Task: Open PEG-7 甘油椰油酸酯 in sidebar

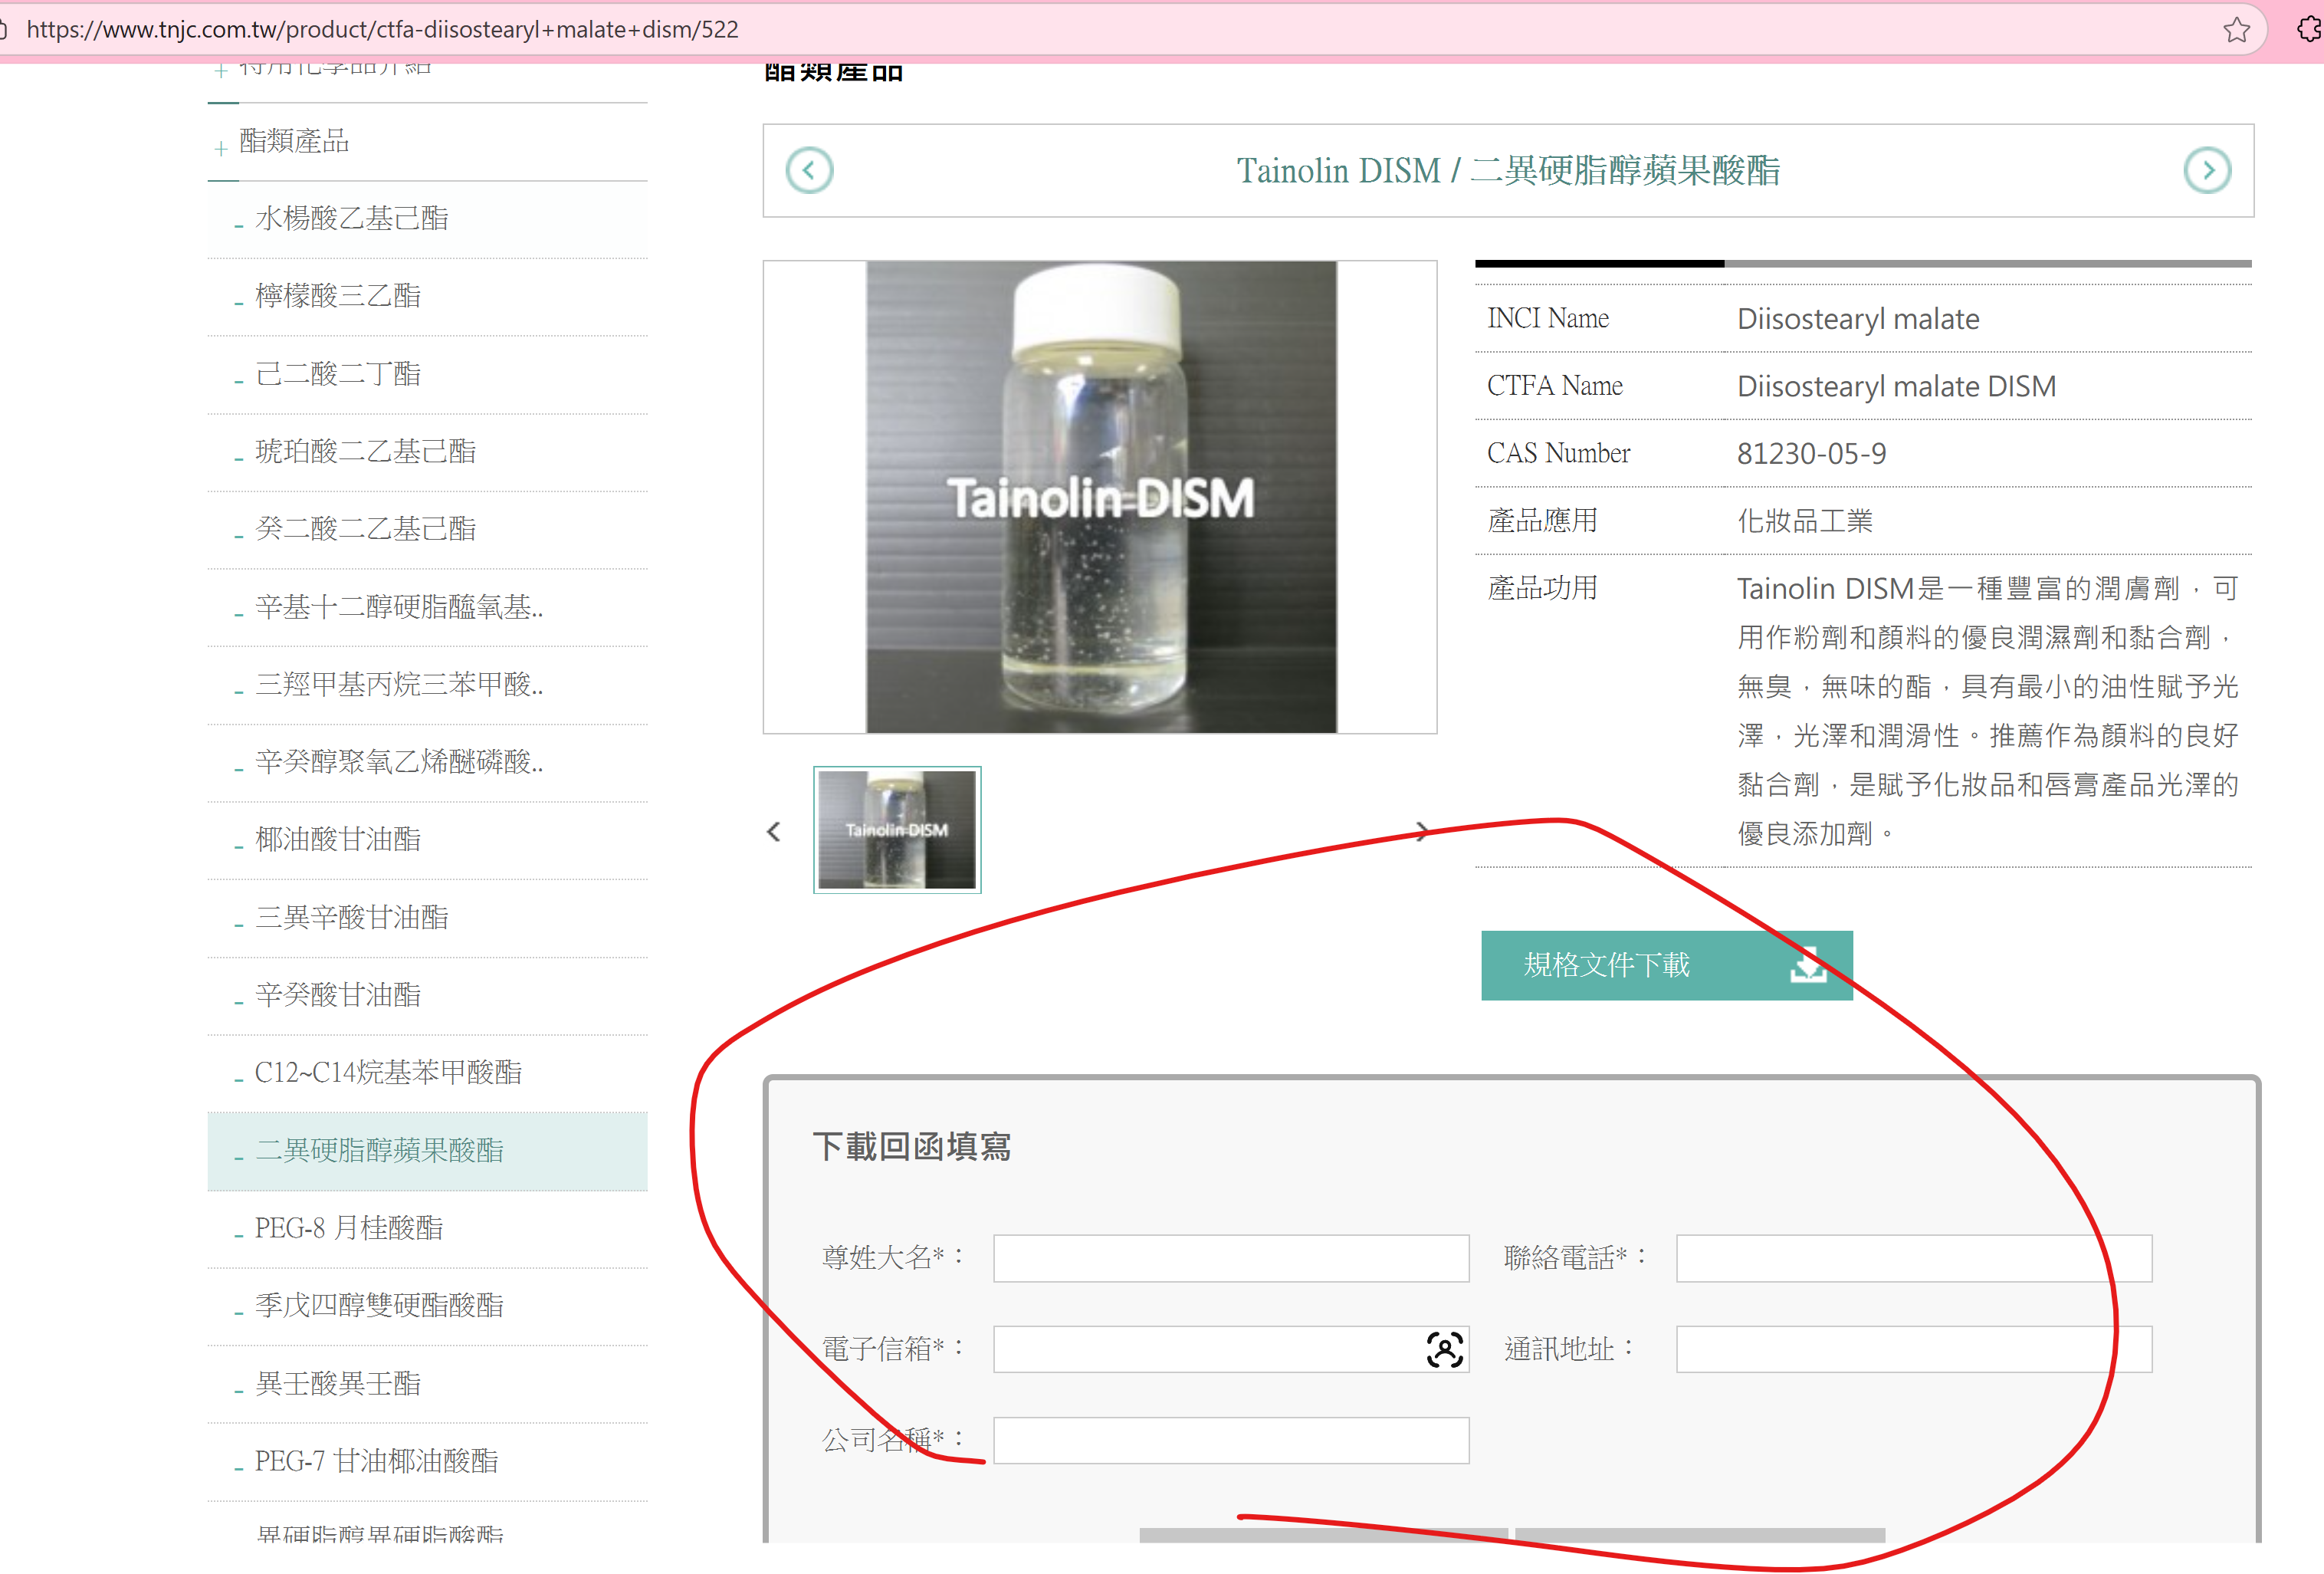Action: (x=376, y=1461)
